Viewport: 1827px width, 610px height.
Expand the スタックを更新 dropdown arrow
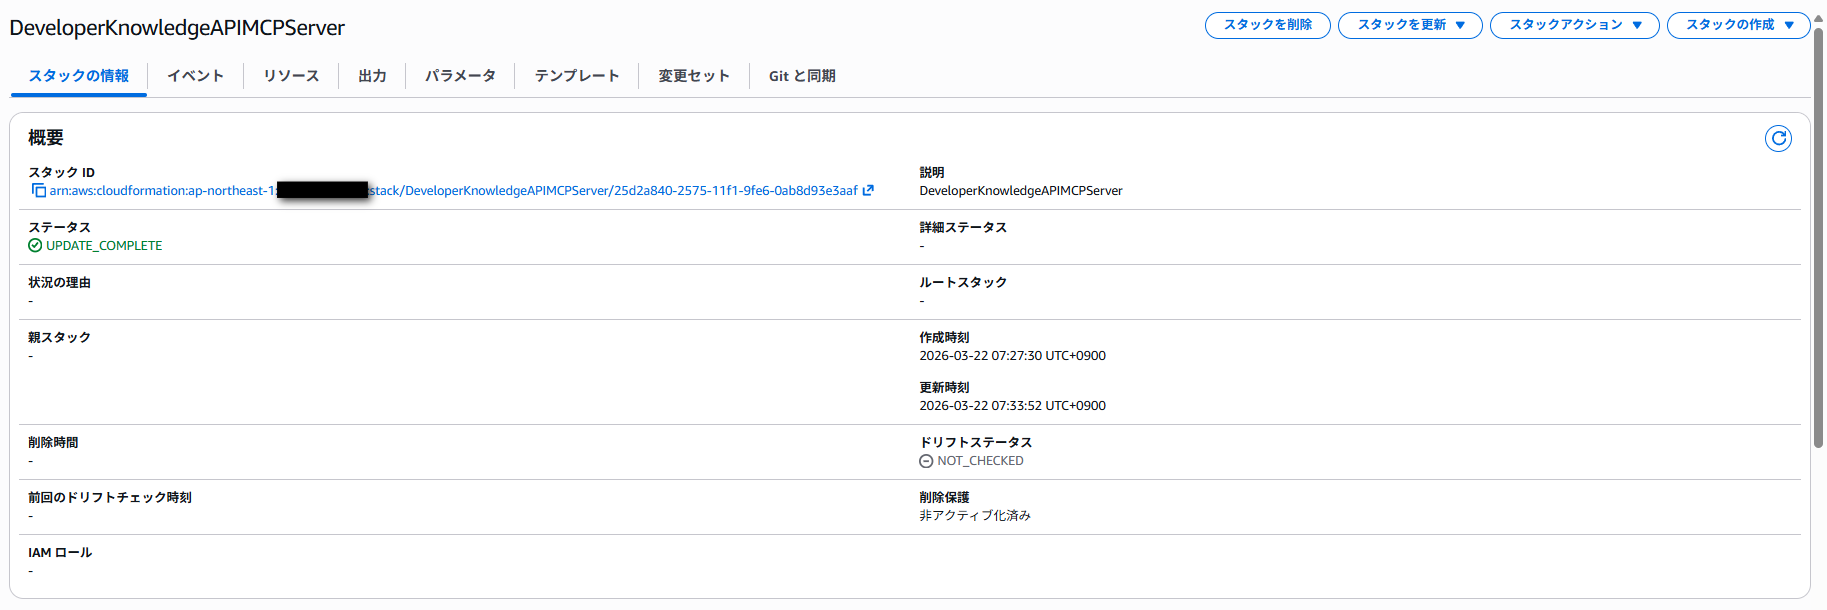coord(1461,25)
